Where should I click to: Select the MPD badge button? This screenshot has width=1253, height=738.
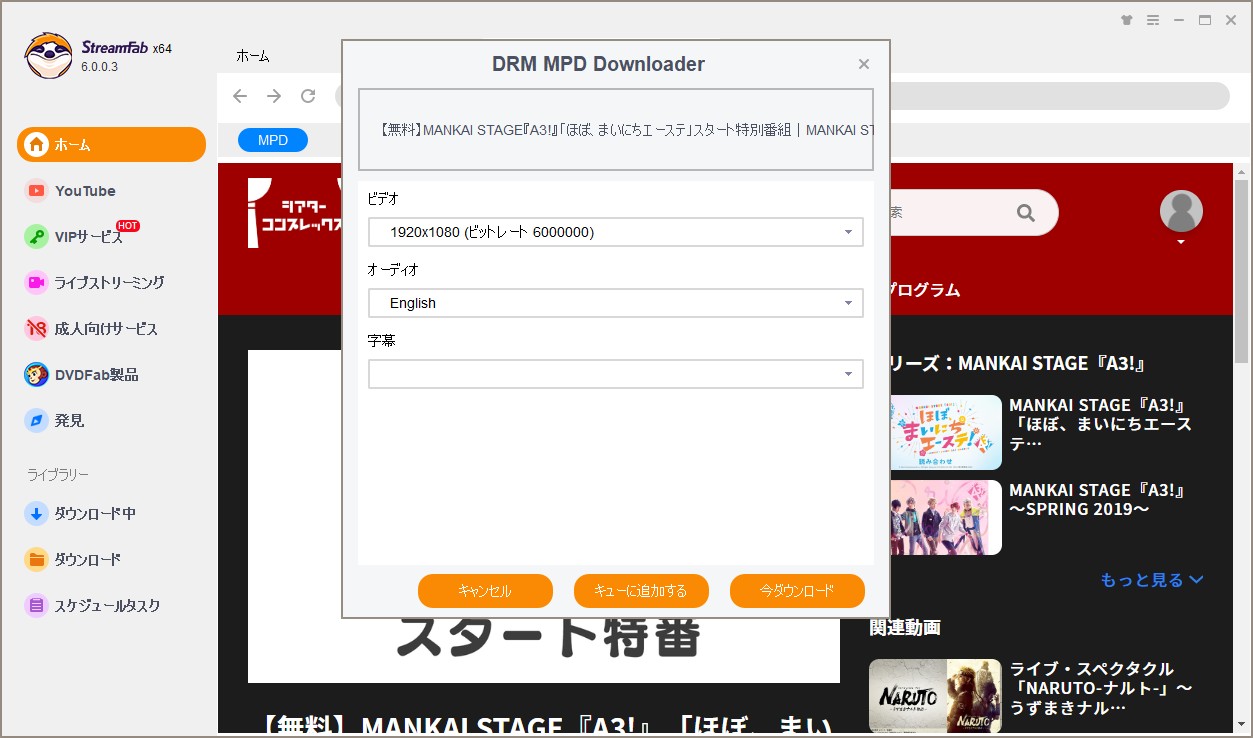pyautogui.click(x=272, y=140)
